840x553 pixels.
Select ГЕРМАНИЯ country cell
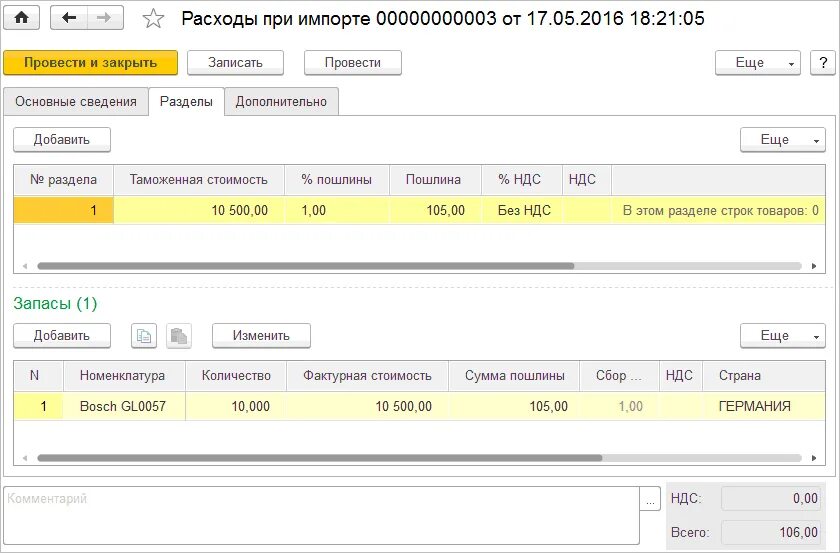[763, 407]
